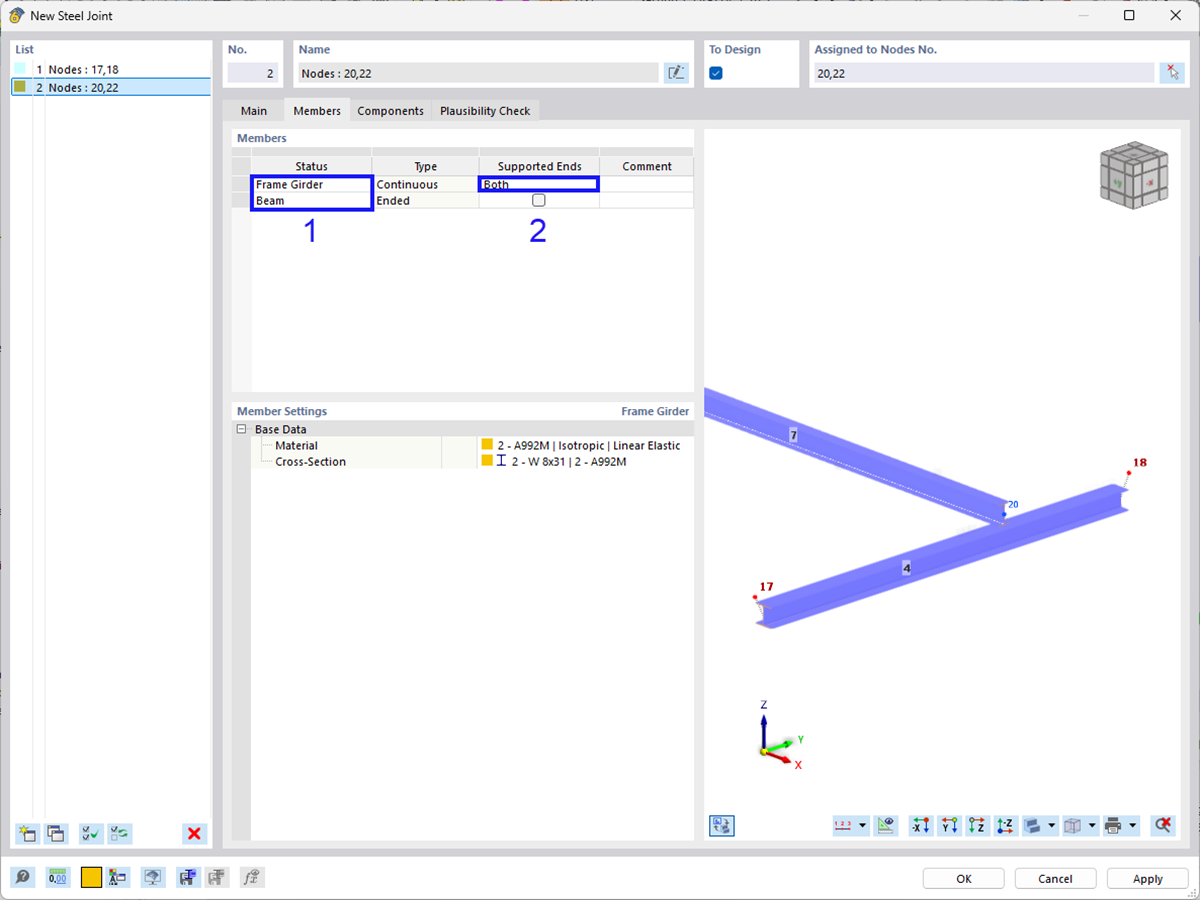
Task: Click the navigation cube in preview
Action: click(1135, 178)
